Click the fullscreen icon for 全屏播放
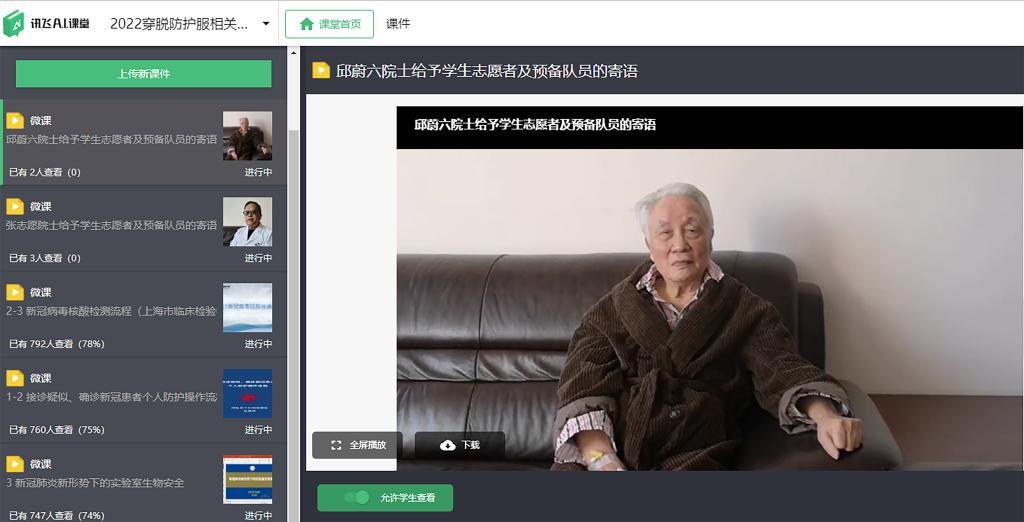This screenshot has width=1024, height=522. pyautogui.click(x=336, y=445)
